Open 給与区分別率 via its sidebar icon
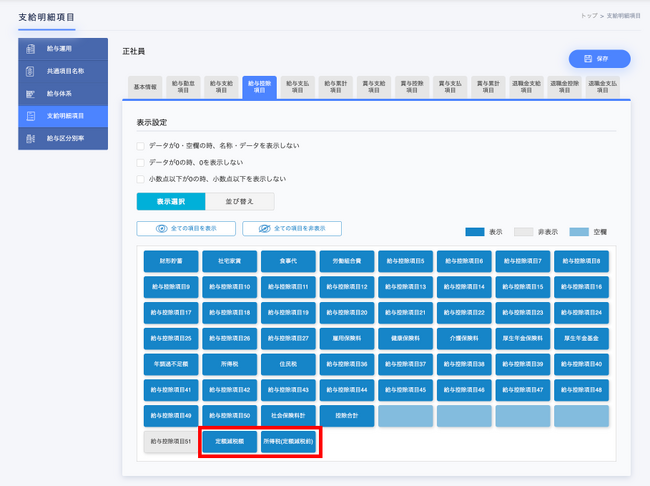The height and width of the screenshot is (486, 650). click(x=30, y=139)
